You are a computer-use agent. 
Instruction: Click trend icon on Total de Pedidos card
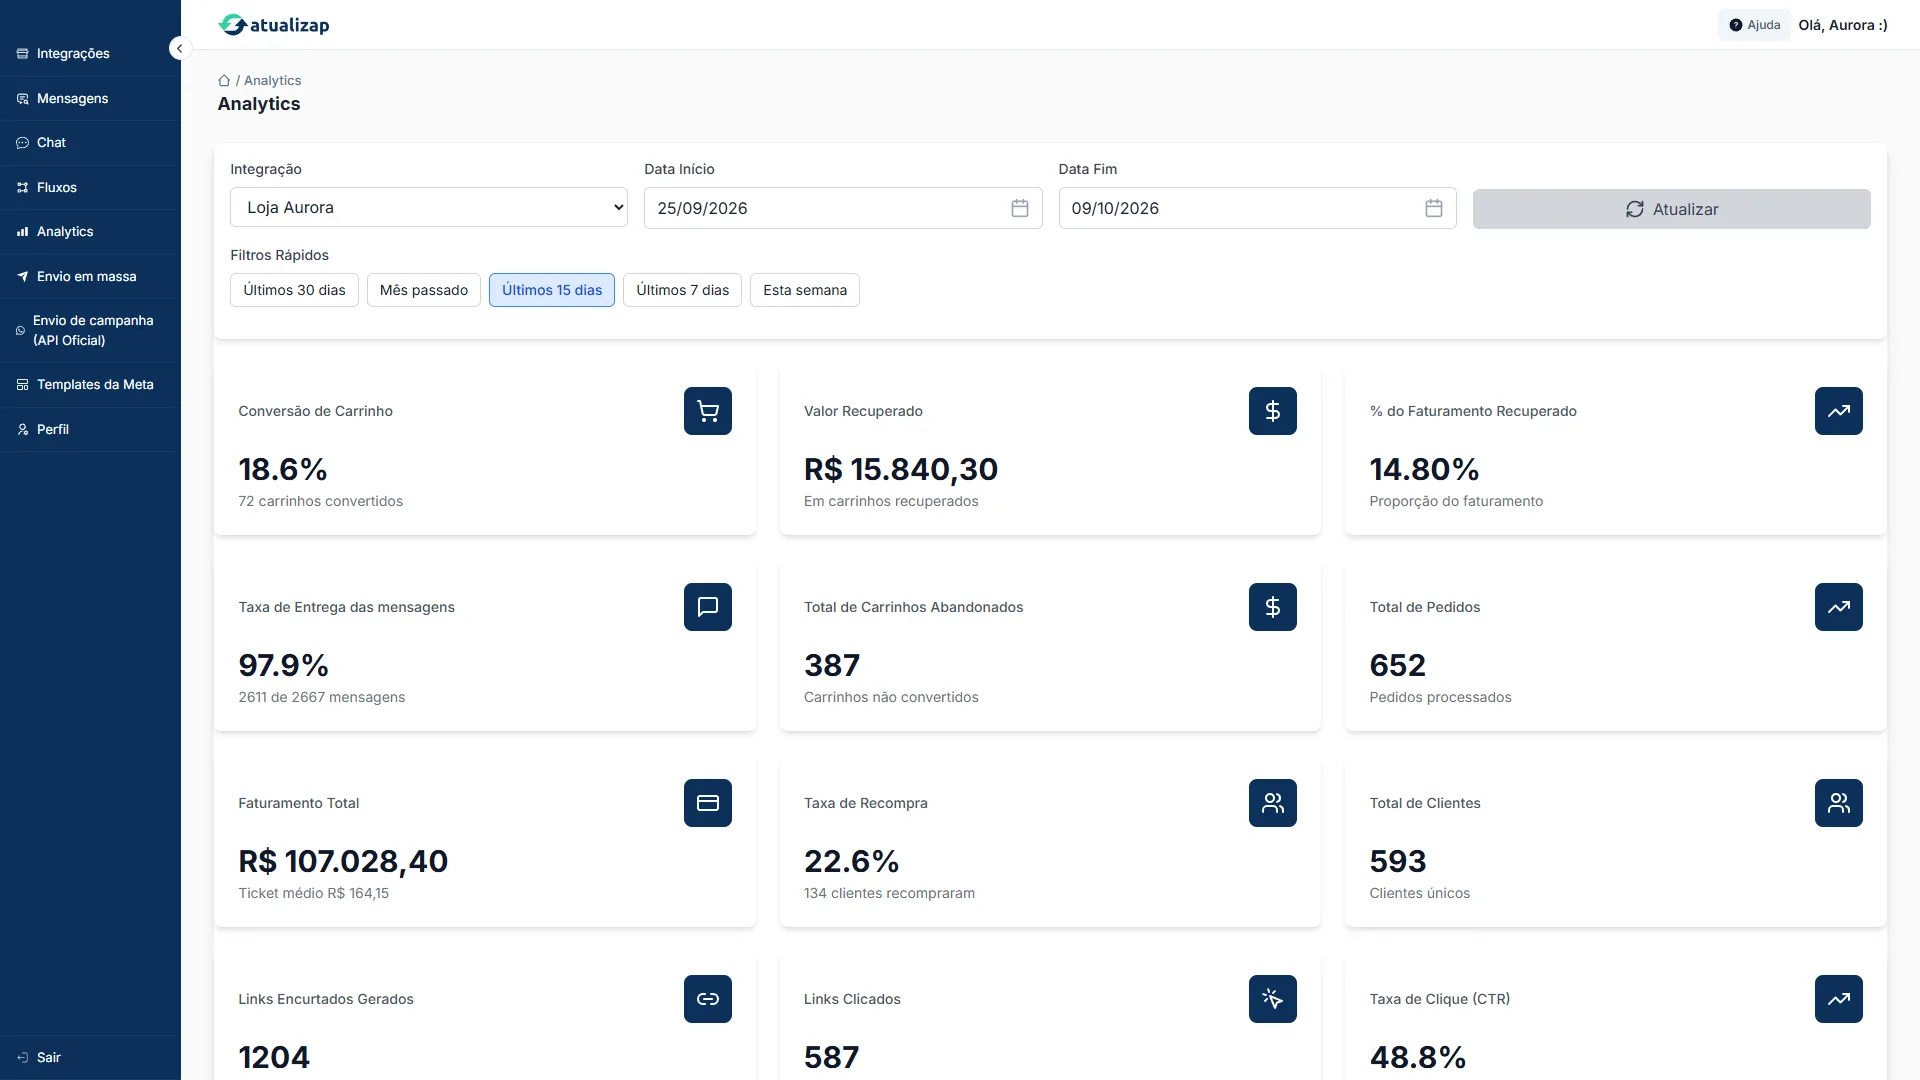coord(1839,607)
